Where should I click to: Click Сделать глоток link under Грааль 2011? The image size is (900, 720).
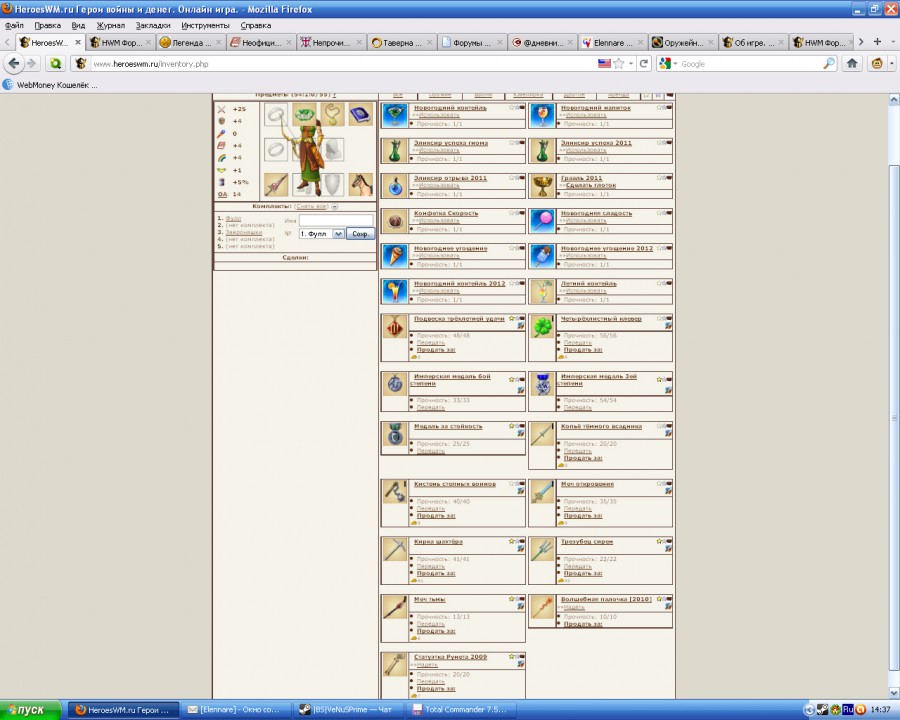(x=591, y=185)
